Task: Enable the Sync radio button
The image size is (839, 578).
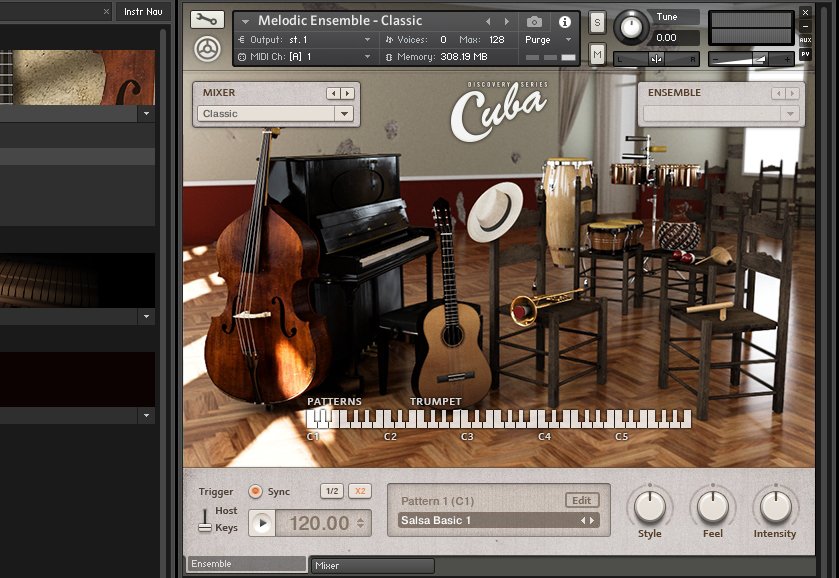Action: 255,491
